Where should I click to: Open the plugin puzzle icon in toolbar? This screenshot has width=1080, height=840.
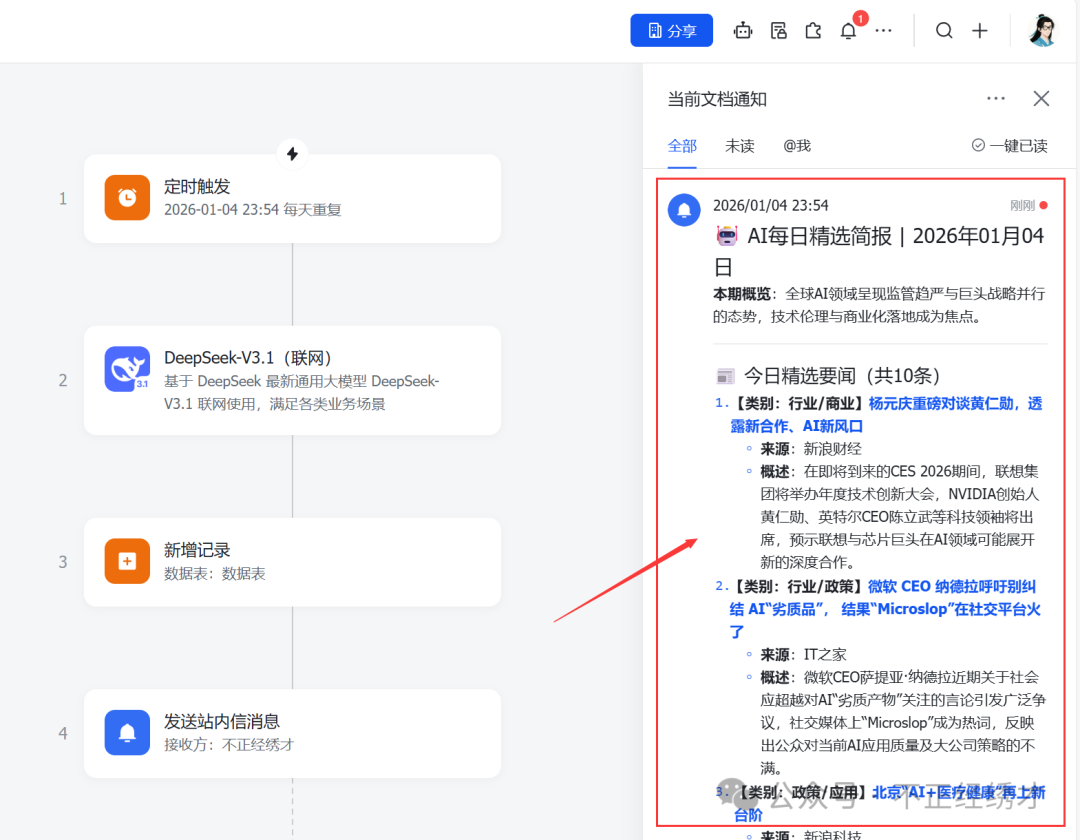[x=813, y=30]
